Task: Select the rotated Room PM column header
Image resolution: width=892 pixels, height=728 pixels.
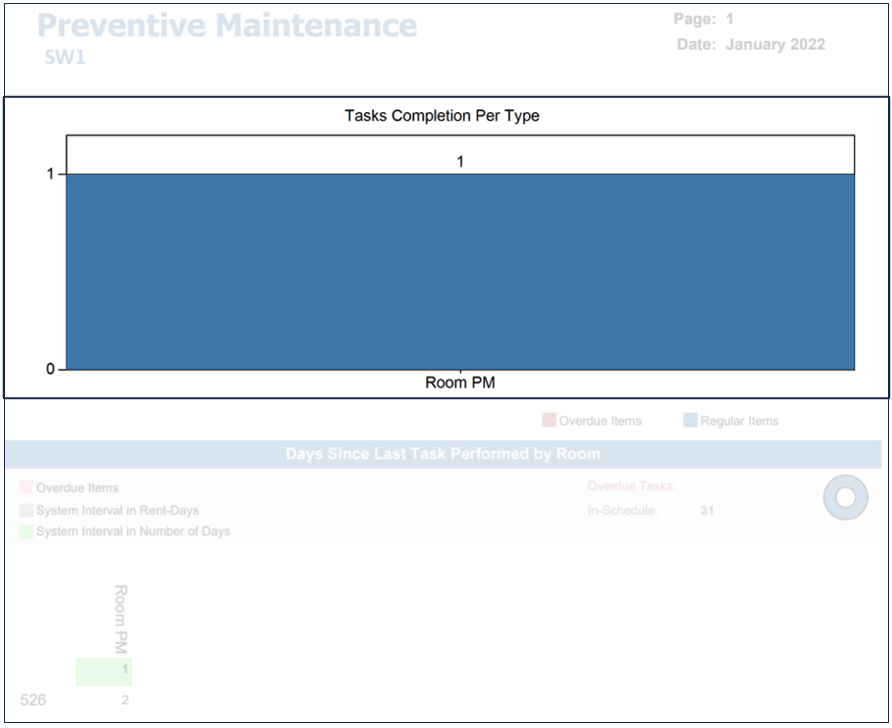Action: pos(121,618)
